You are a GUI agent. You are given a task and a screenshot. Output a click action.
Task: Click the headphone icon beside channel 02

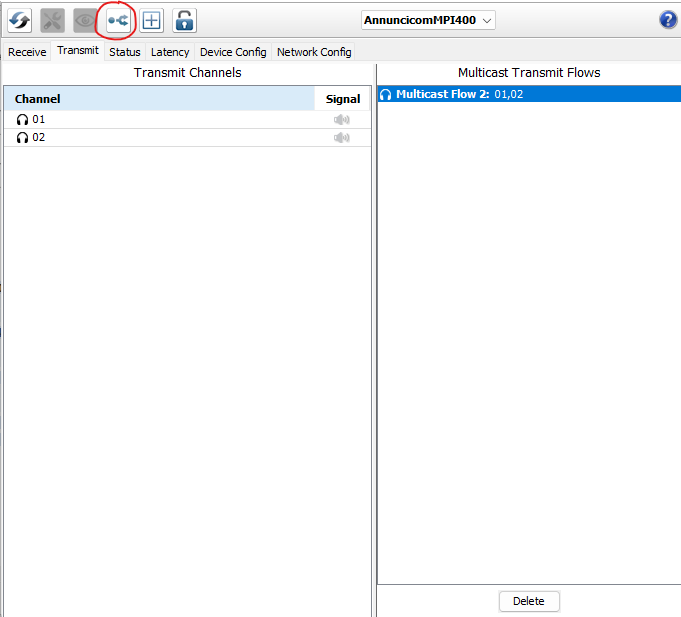click(23, 138)
